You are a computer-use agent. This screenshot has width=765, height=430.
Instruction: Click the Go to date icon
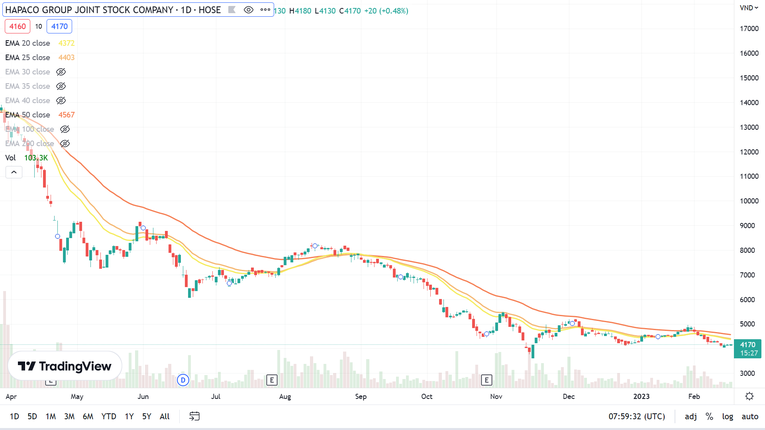click(194, 416)
